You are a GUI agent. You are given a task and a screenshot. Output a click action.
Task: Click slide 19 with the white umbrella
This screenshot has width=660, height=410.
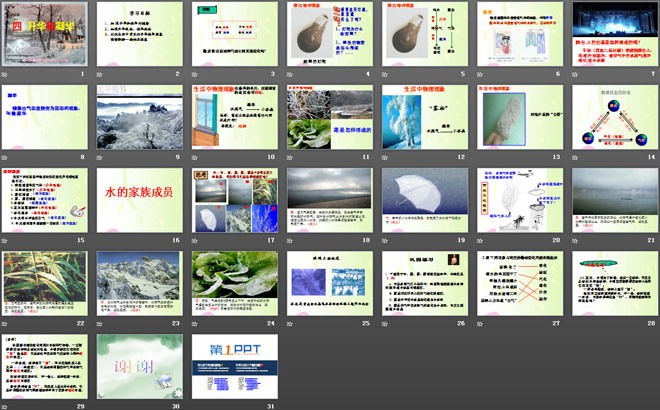422,200
